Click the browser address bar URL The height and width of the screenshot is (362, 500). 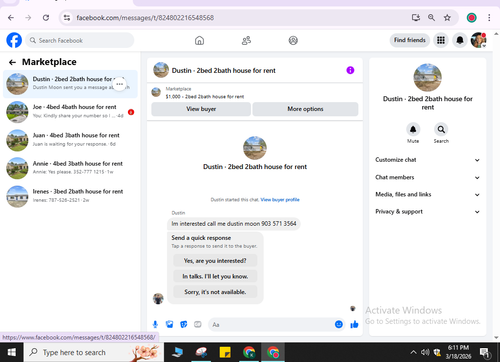[x=145, y=18]
